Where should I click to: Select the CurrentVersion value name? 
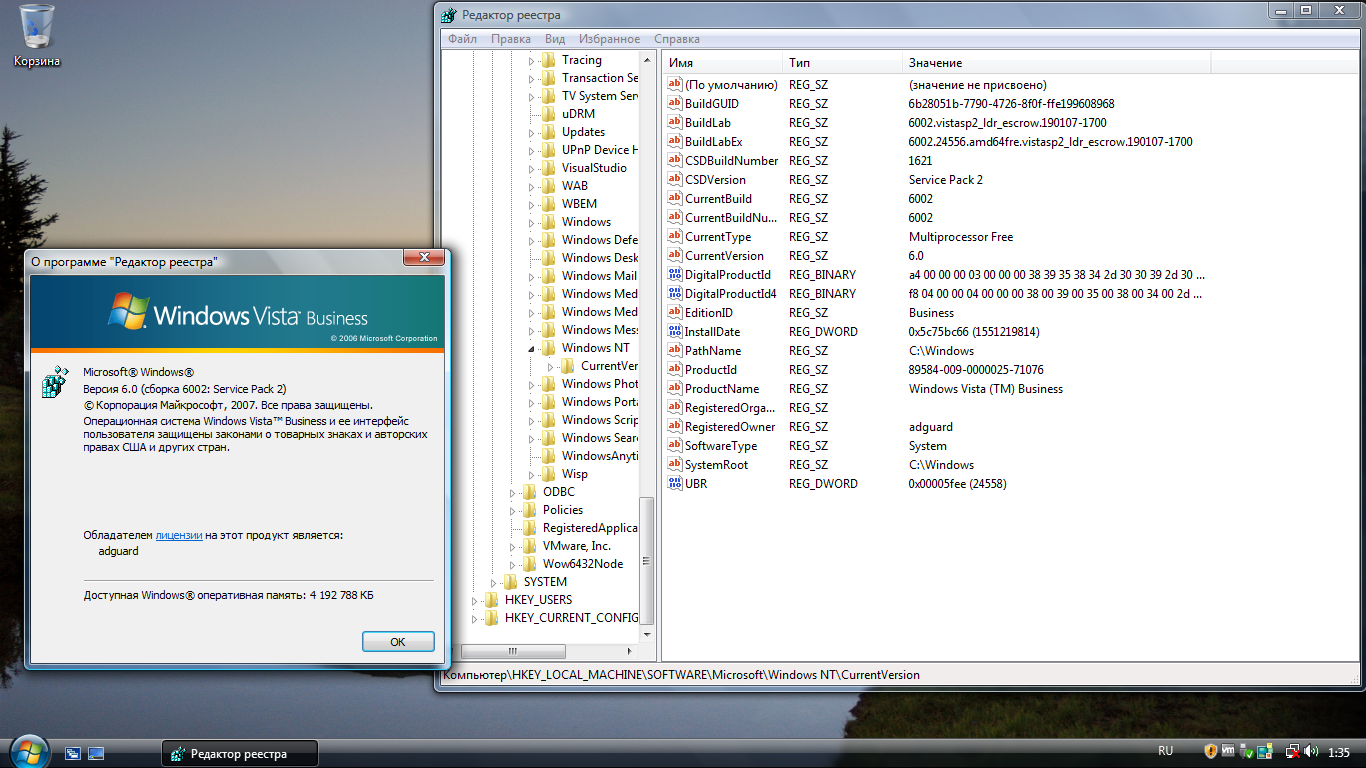pyautogui.click(x=724, y=256)
